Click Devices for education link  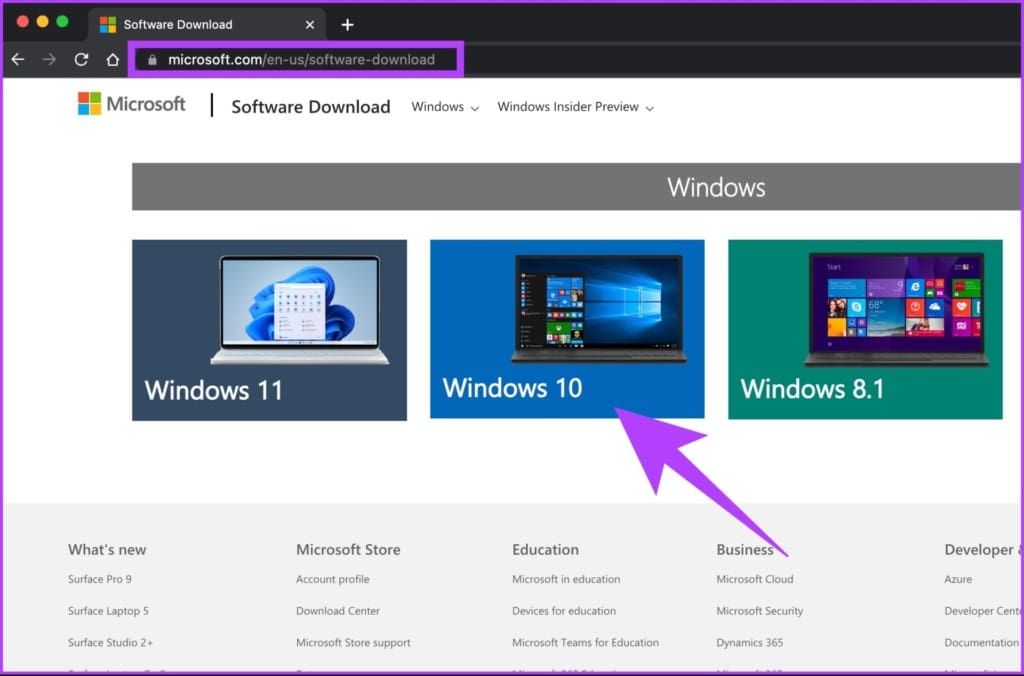click(x=564, y=611)
